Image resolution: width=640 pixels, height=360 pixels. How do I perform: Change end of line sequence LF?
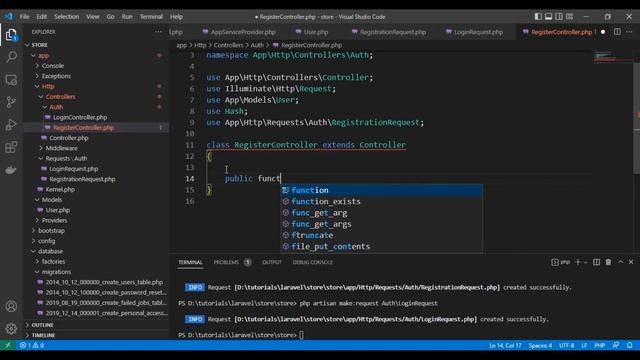[584, 345]
